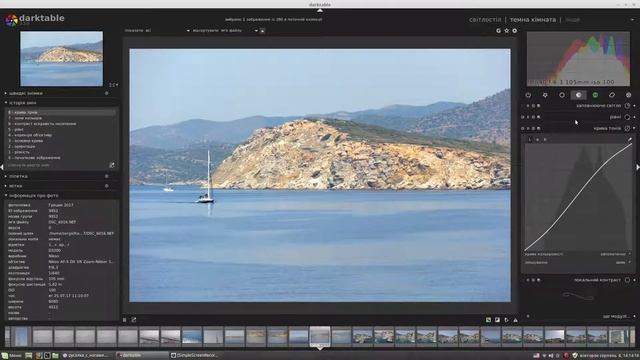Screen dimensions: 640x360
Task: Collapse the right side panel arrow
Action: click(x=638, y=167)
